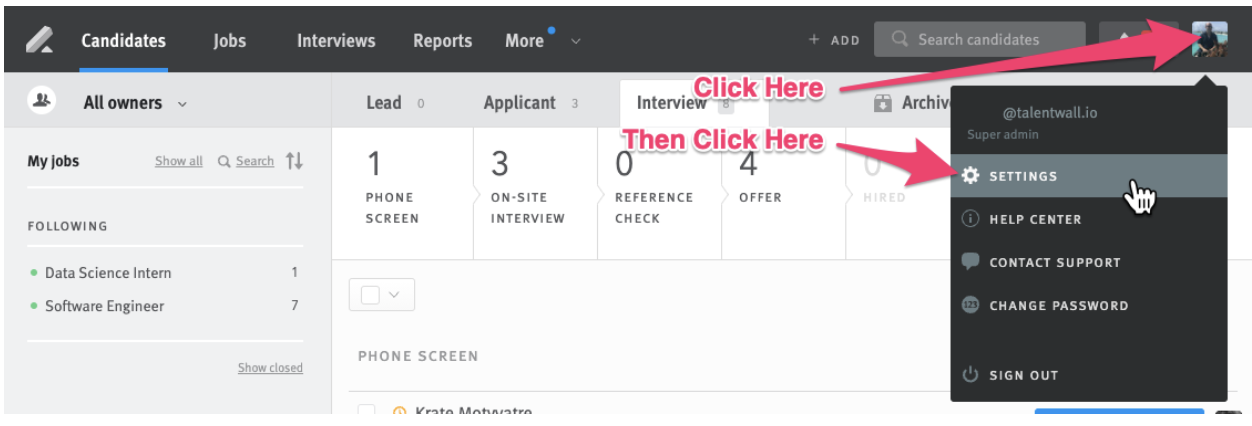Click the PHONE SCREEN list heading
Viewport: 1252px width, 426px height.
coord(418,356)
